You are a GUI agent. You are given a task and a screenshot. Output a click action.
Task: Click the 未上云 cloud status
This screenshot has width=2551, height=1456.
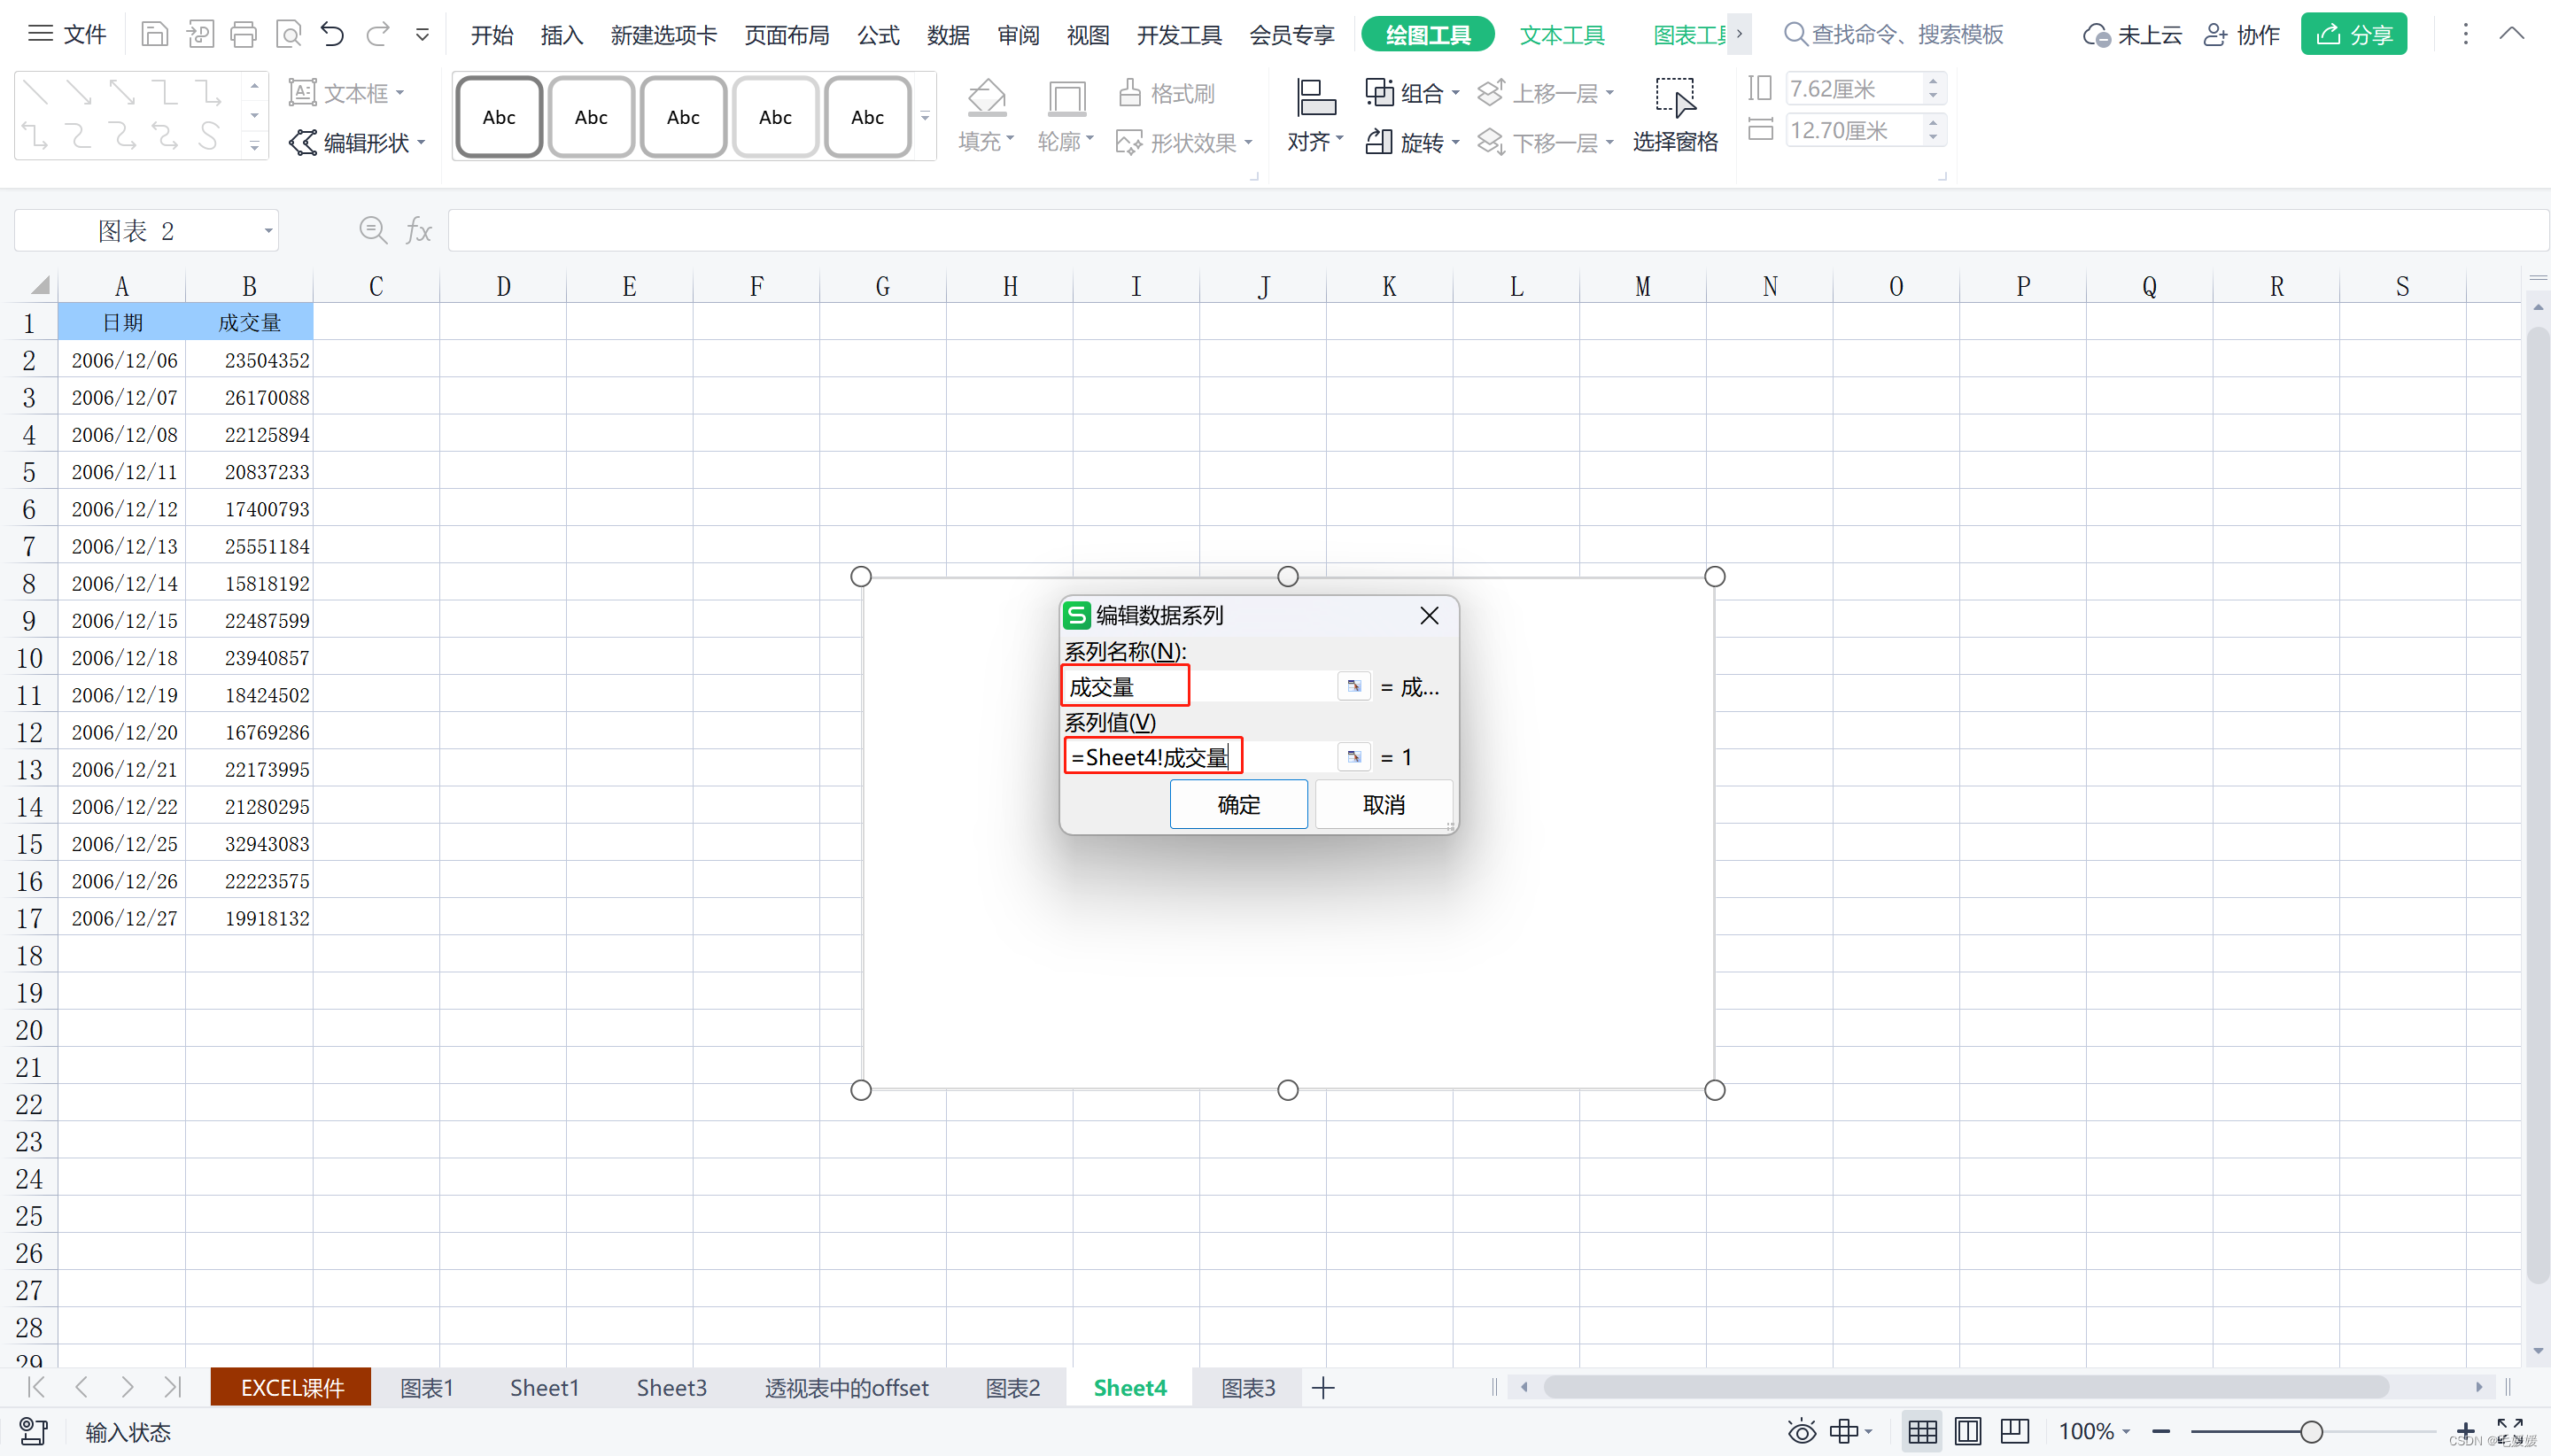(x=2132, y=35)
